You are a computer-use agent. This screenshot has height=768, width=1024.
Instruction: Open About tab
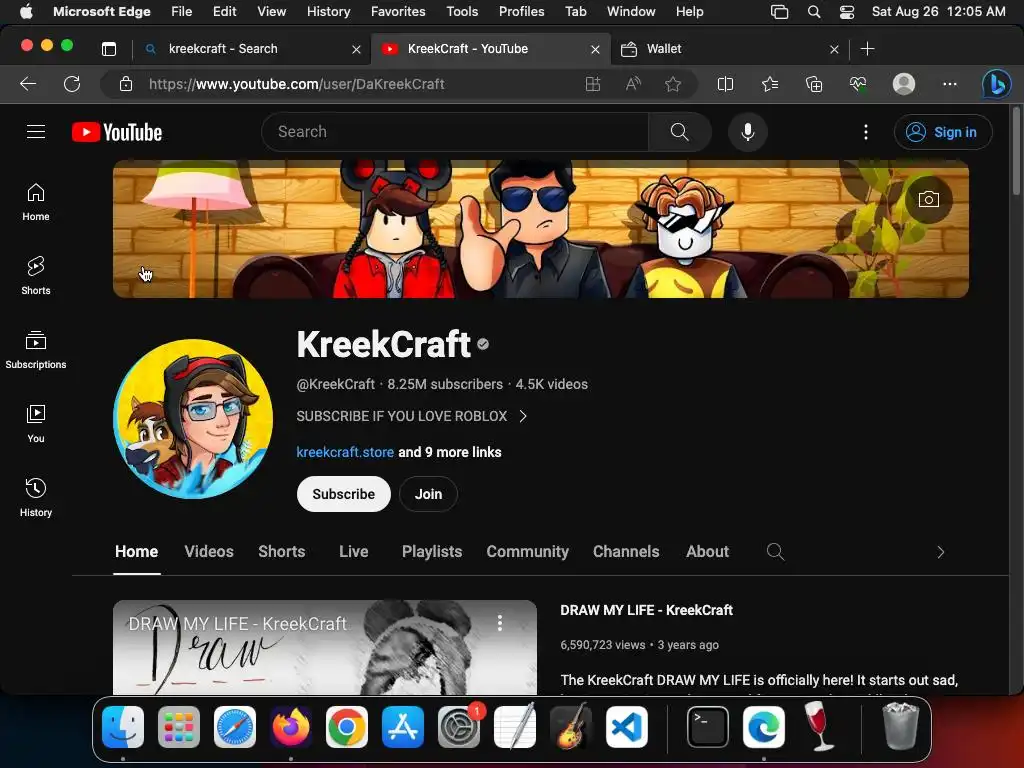point(707,552)
